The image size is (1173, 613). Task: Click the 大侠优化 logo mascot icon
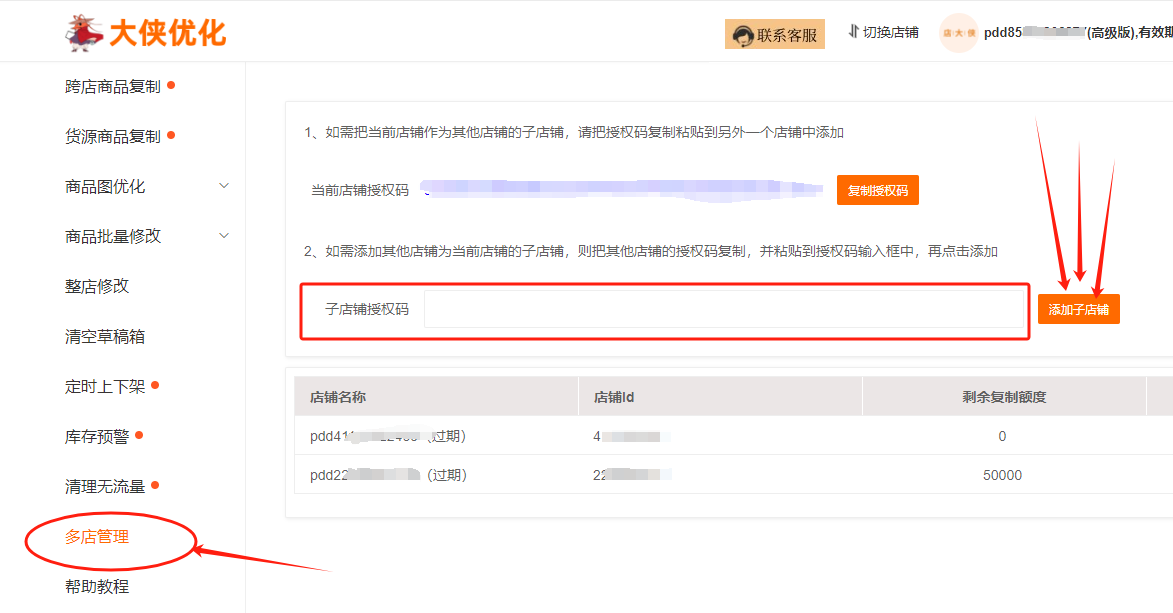click(x=84, y=33)
